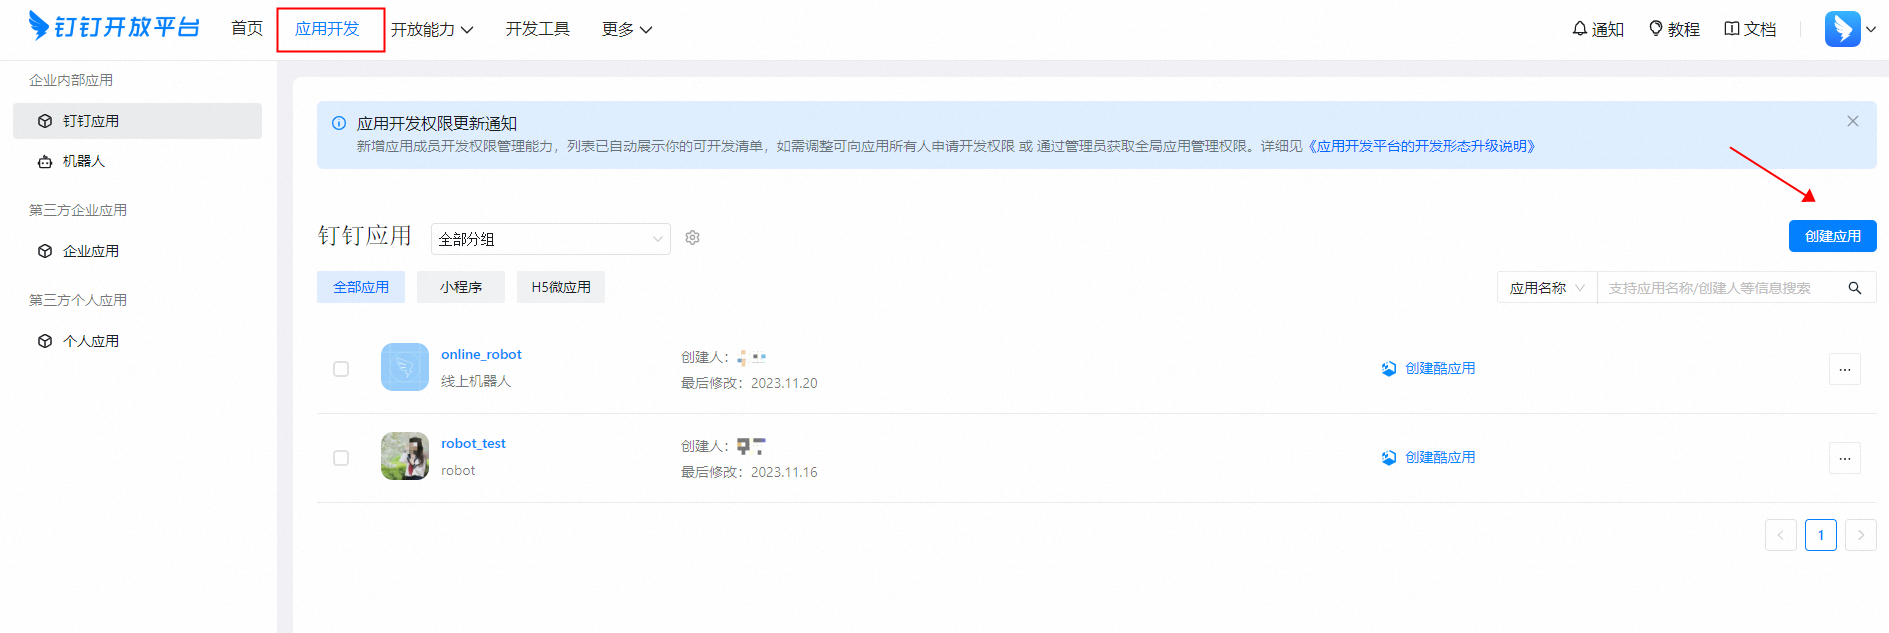This screenshot has height=633, width=1889.
Task: Open 应用开发平台的开发形态升级说明 link
Action: [1420, 146]
